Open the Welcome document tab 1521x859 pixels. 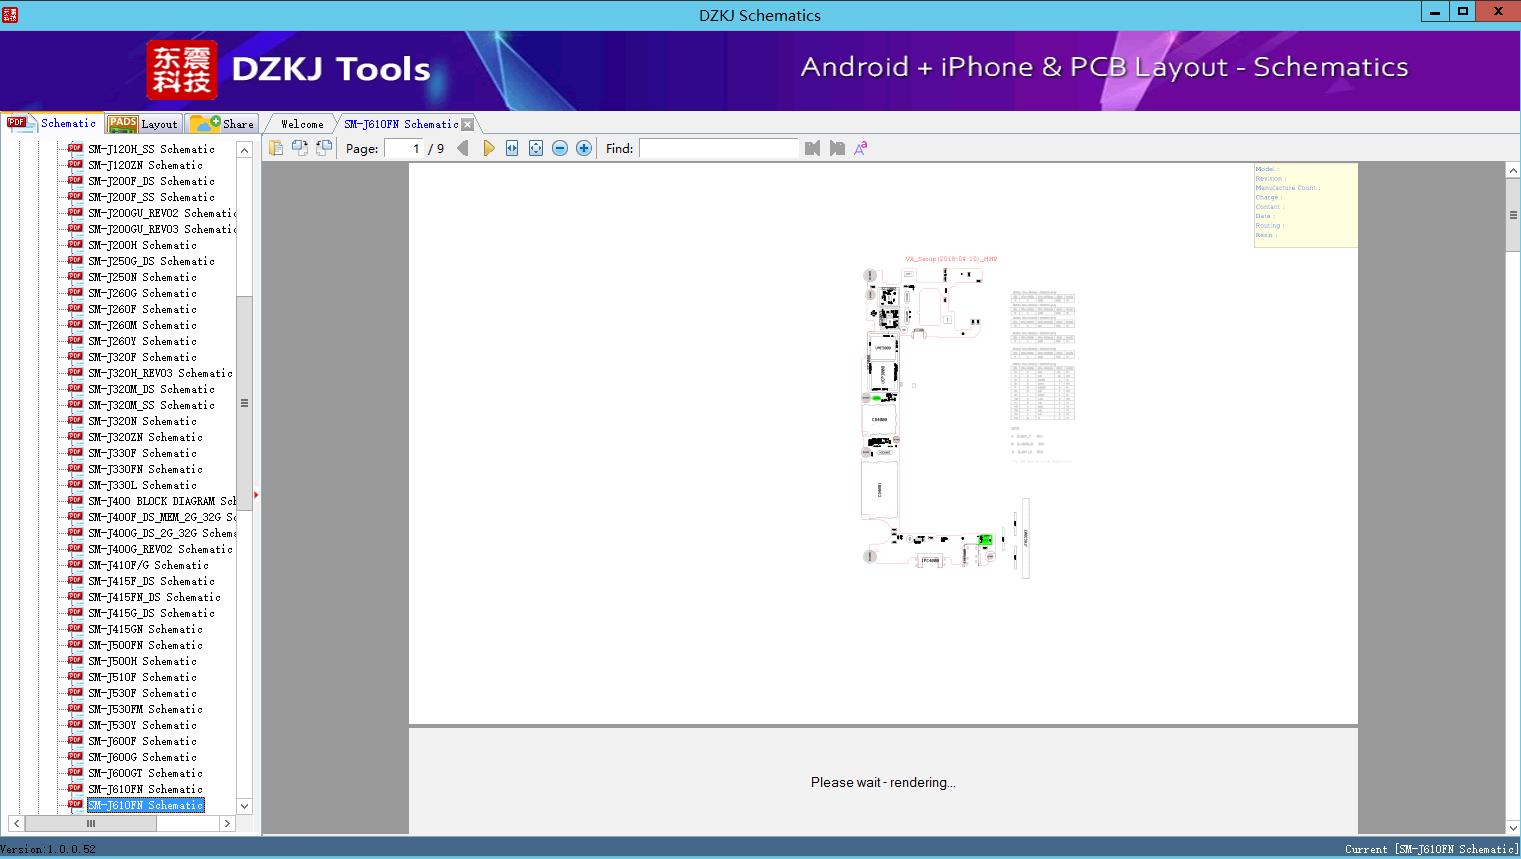click(302, 124)
